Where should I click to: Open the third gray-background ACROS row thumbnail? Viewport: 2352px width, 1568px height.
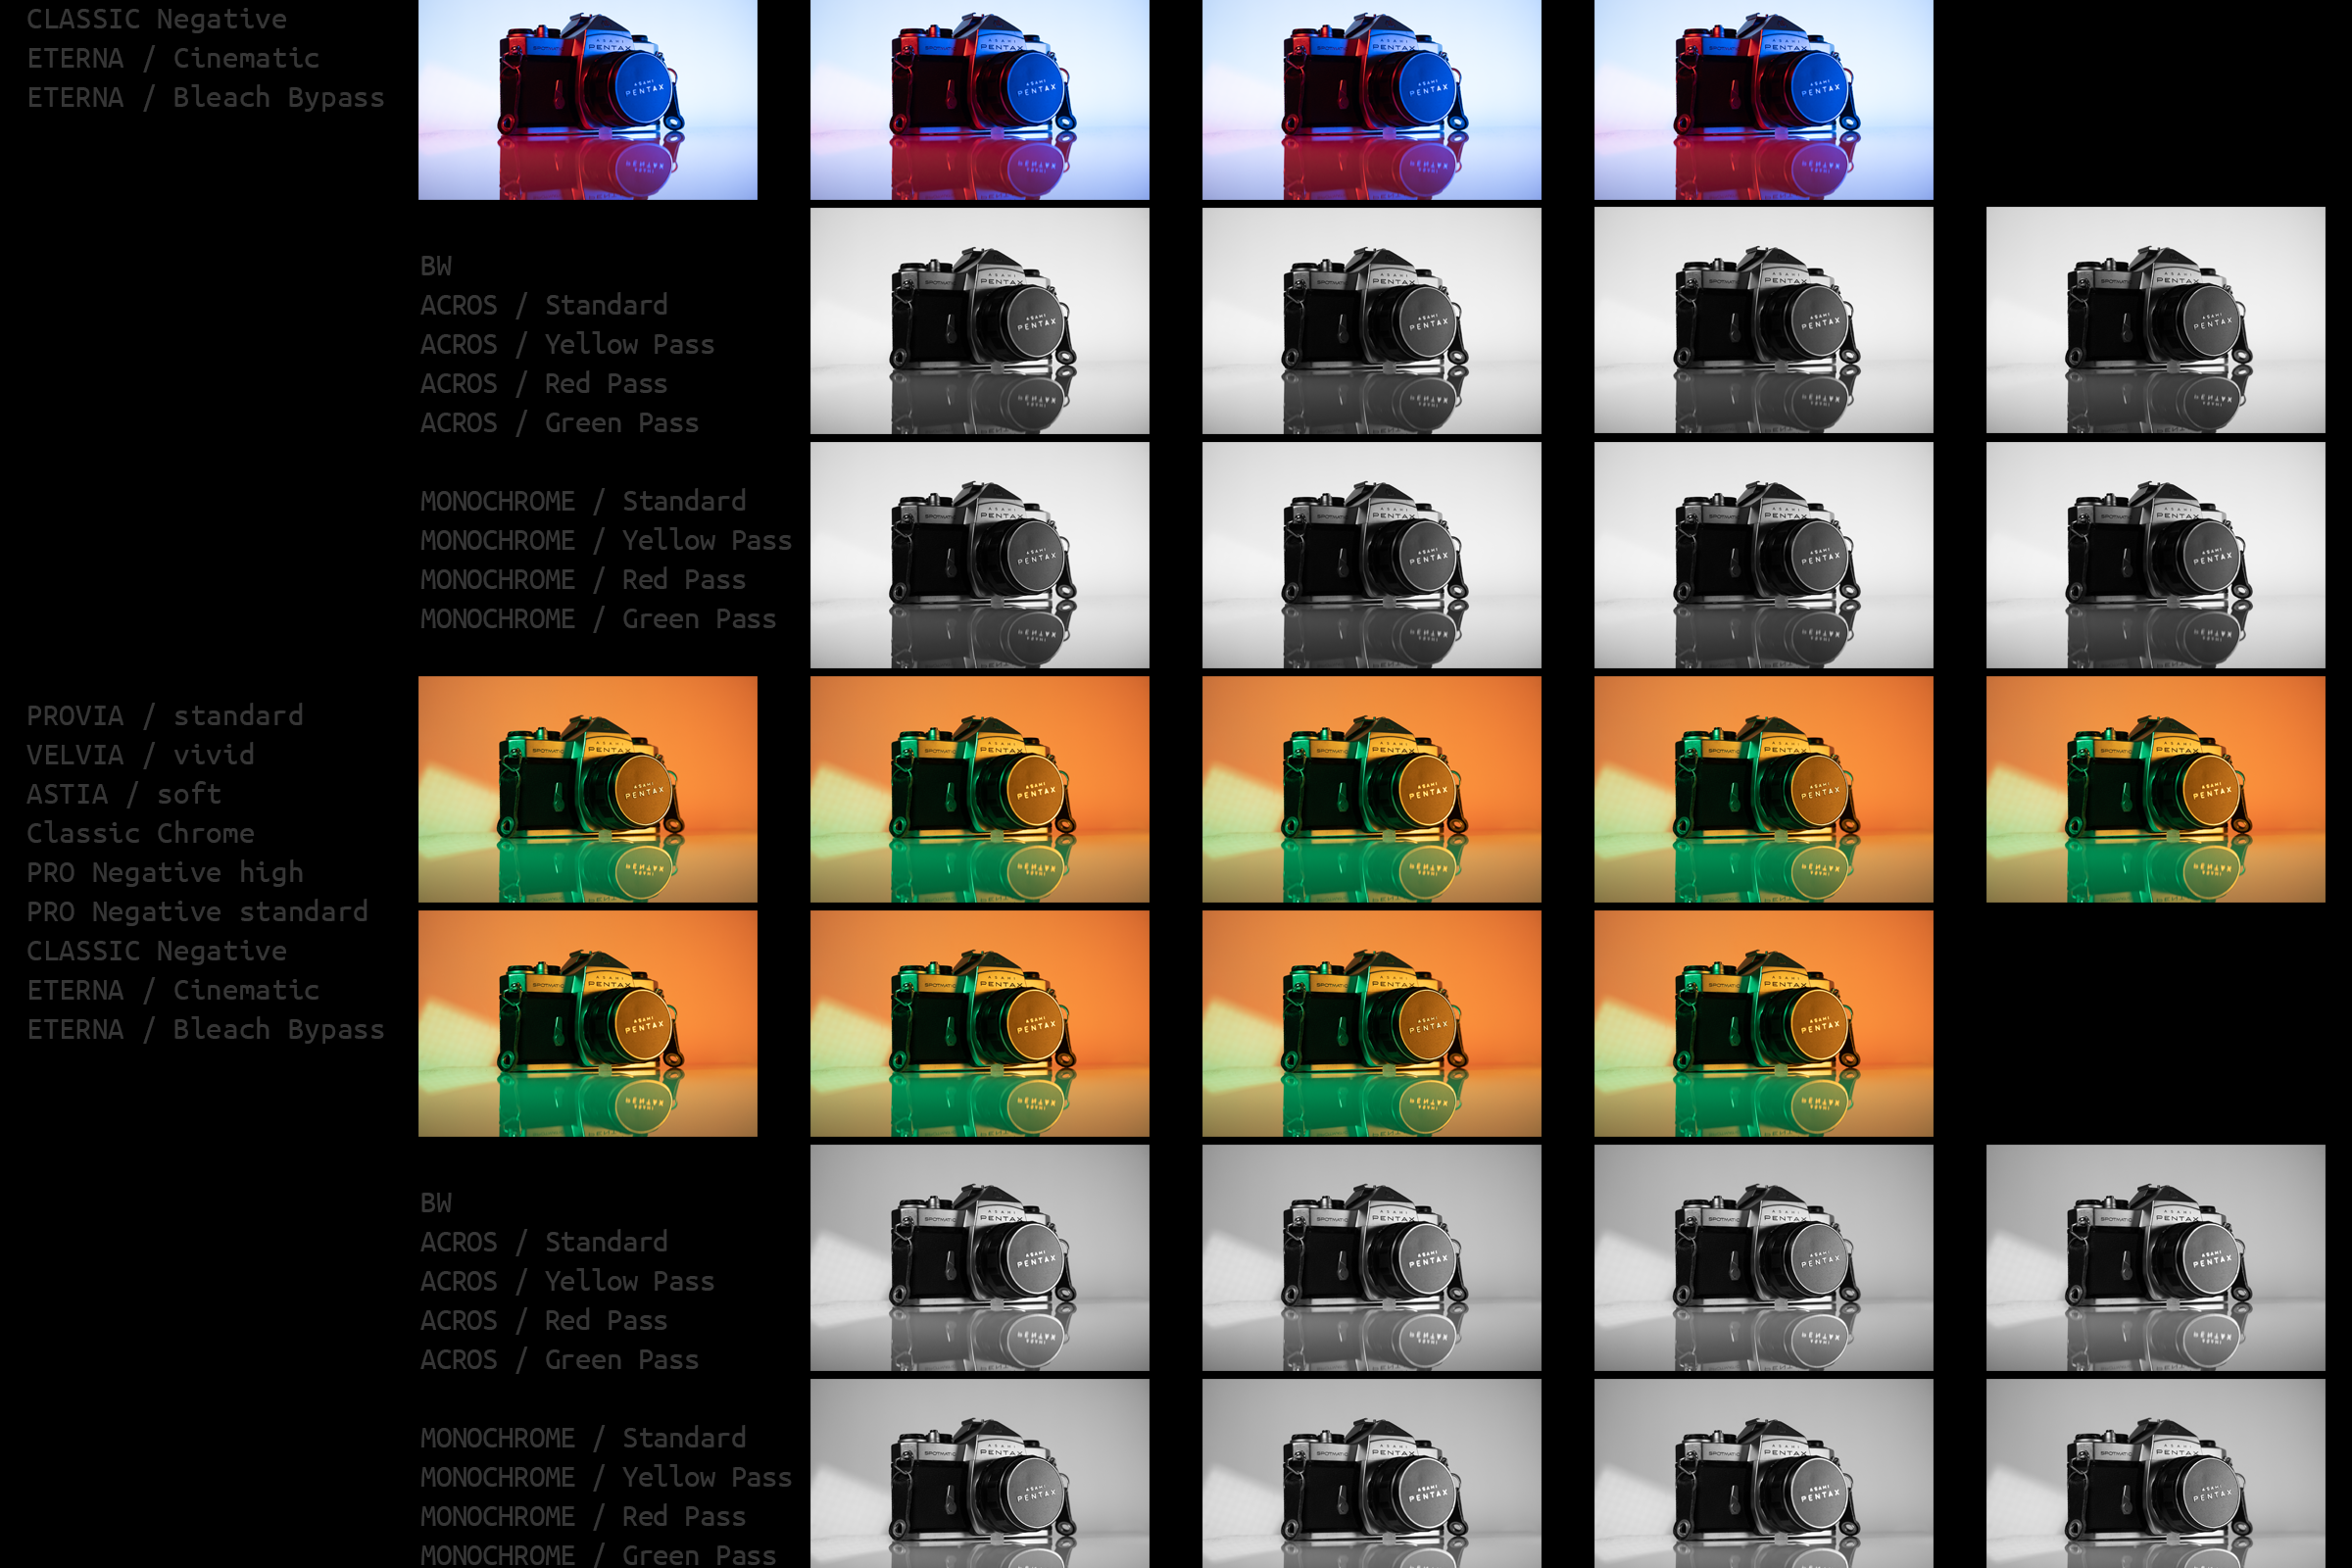pyautogui.click(x=1764, y=1258)
